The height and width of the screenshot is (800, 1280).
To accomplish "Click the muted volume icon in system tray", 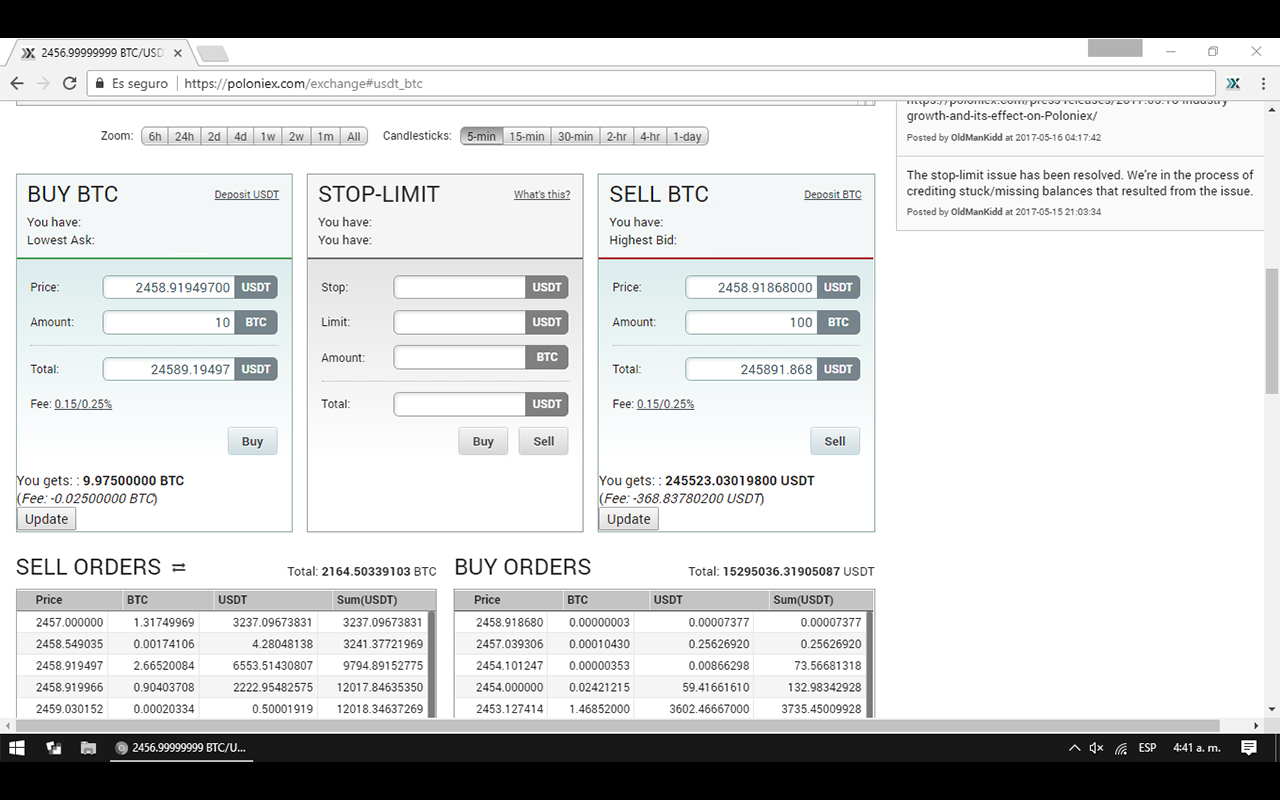I will click(x=1096, y=748).
